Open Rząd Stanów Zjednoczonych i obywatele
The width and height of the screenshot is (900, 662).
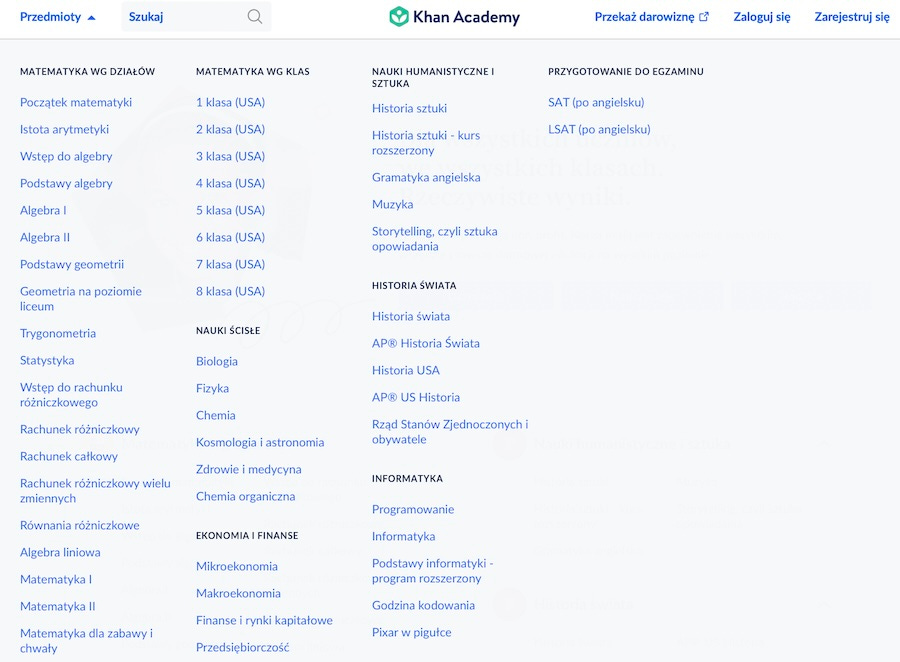click(x=450, y=431)
